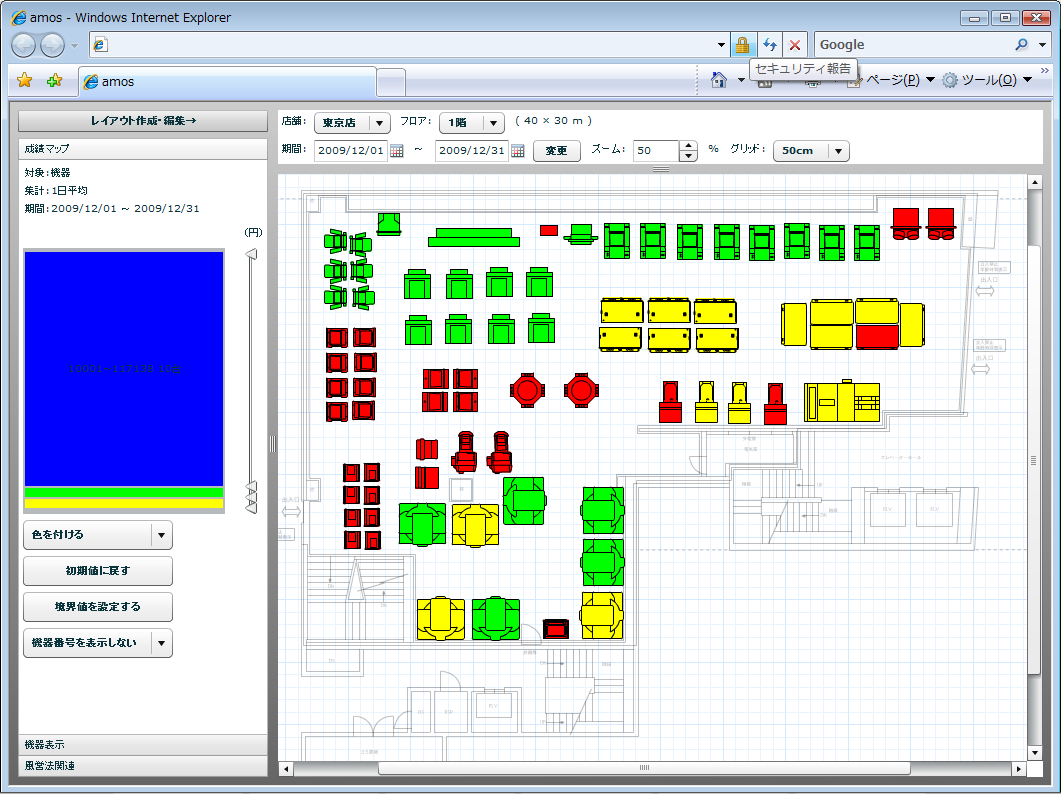Click the zoom value 50 field

[656, 150]
